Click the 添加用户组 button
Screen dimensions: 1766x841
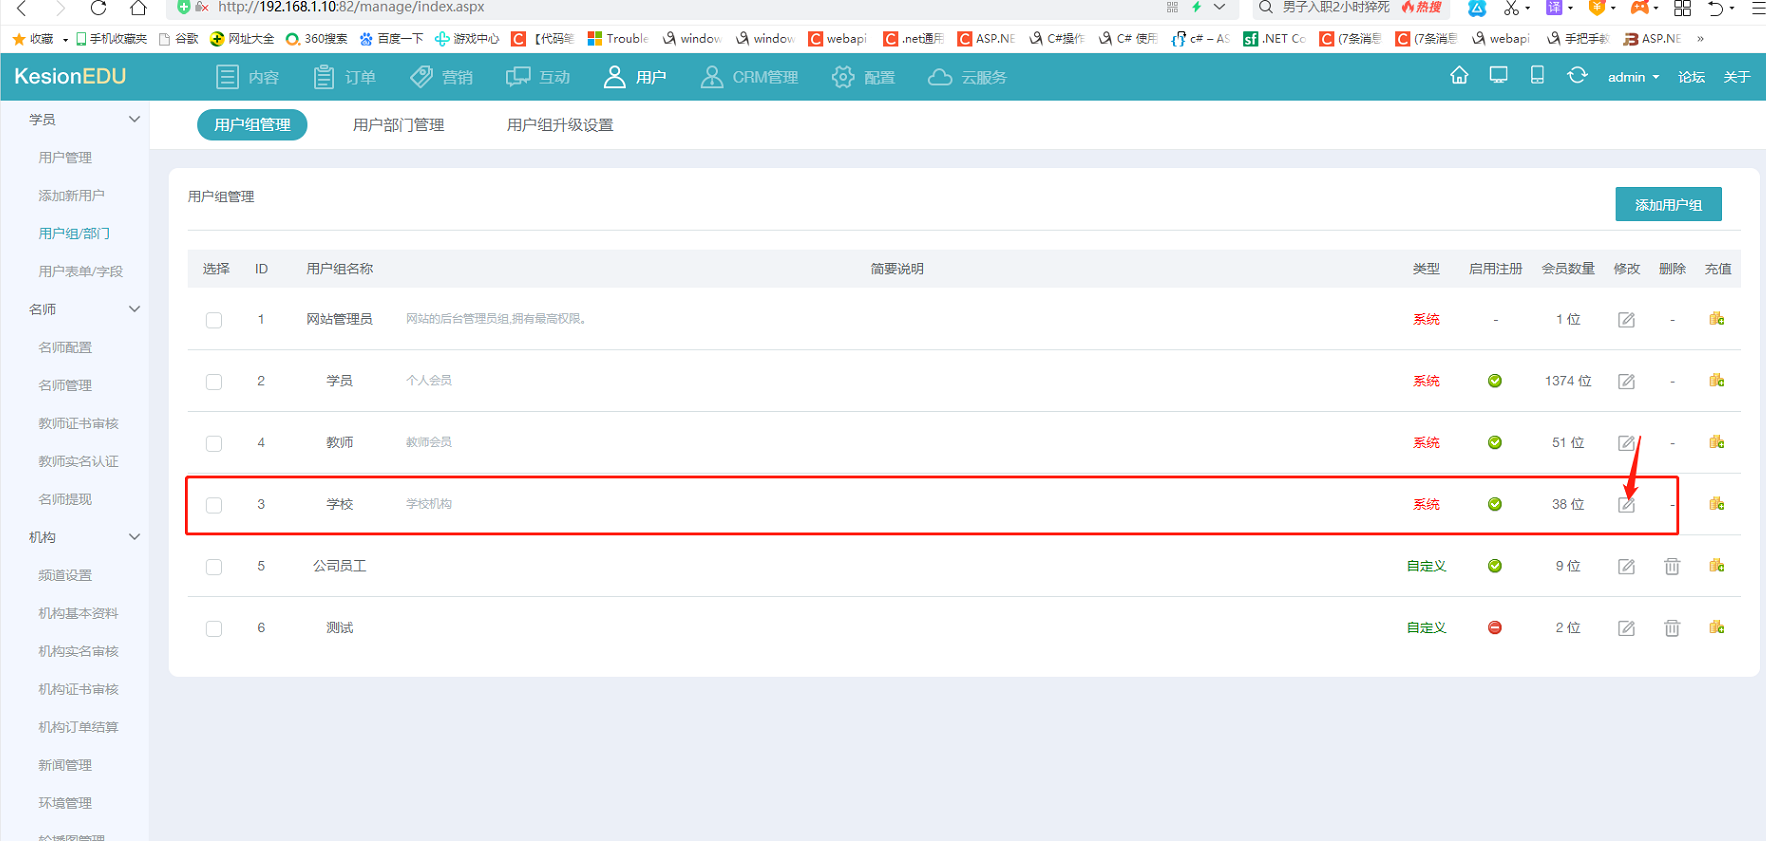[x=1667, y=204]
